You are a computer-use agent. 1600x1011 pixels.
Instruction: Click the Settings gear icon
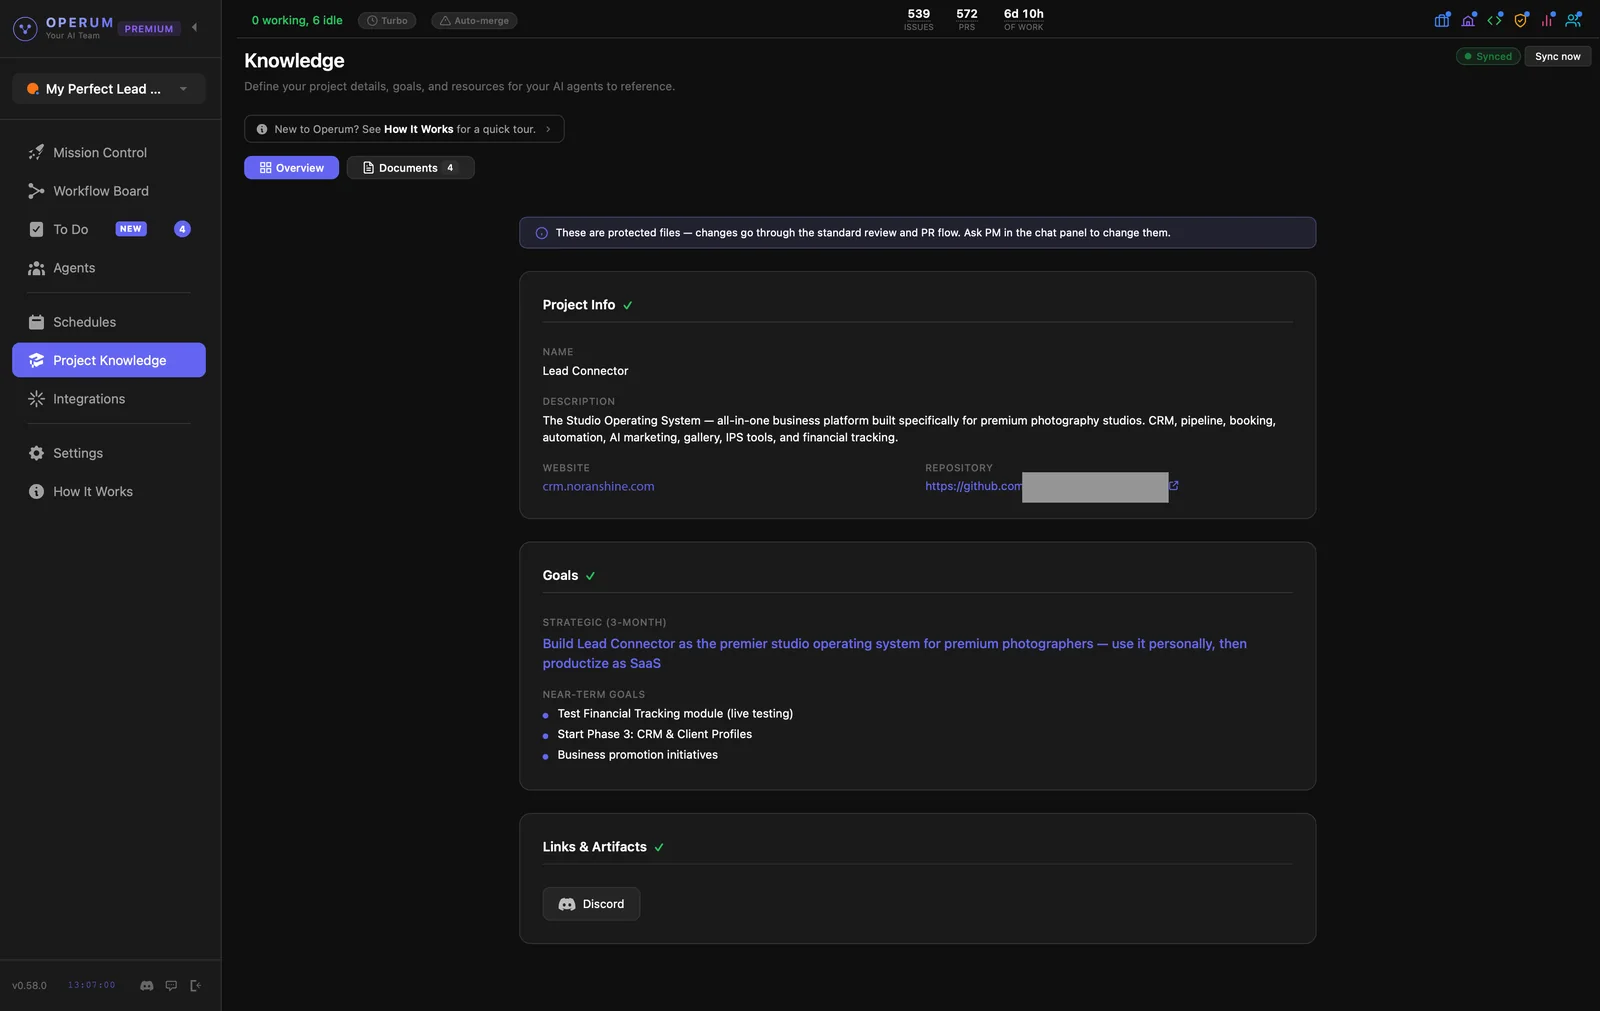[x=36, y=453]
